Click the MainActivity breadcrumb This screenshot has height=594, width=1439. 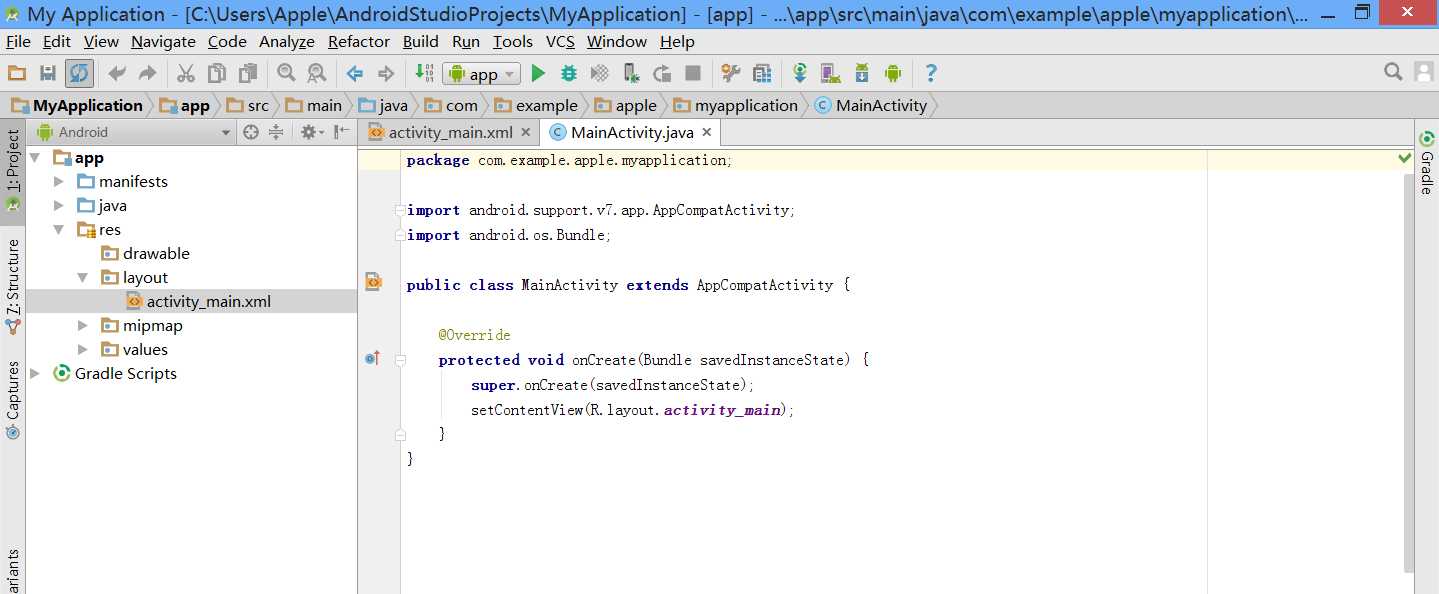pos(871,106)
